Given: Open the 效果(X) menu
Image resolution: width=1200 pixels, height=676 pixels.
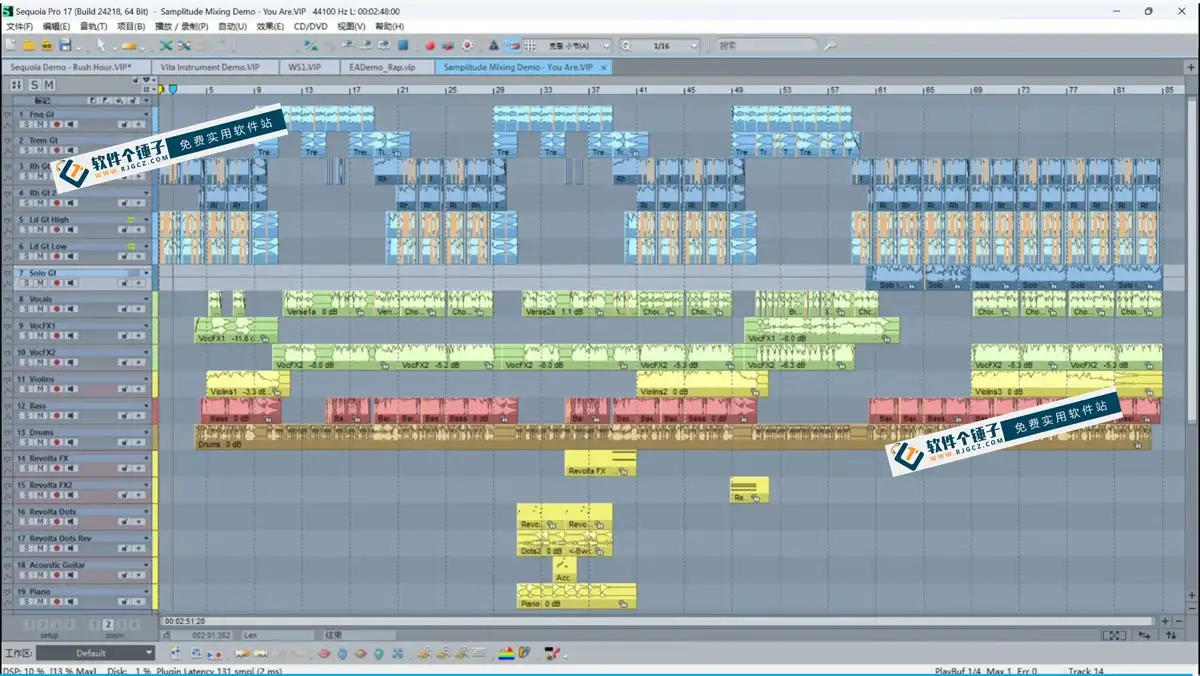Looking at the screenshot, I should (x=268, y=26).
